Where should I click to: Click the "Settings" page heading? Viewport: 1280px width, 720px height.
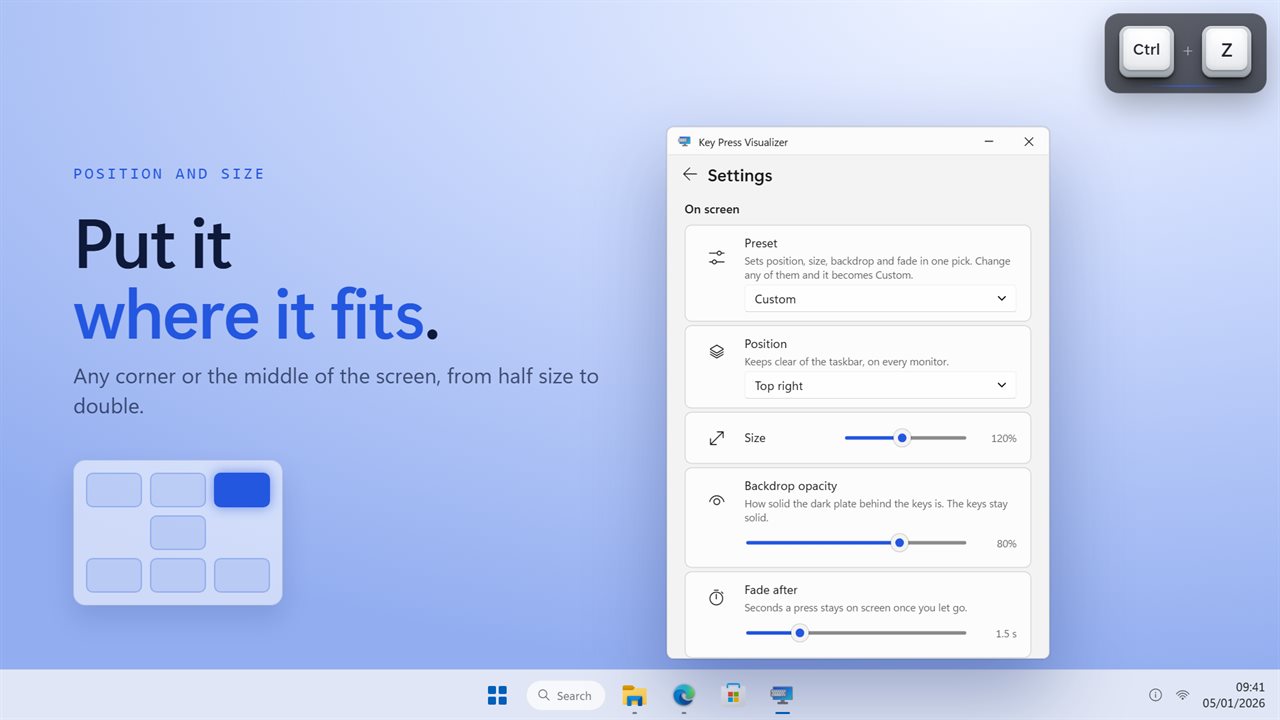point(740,175)
